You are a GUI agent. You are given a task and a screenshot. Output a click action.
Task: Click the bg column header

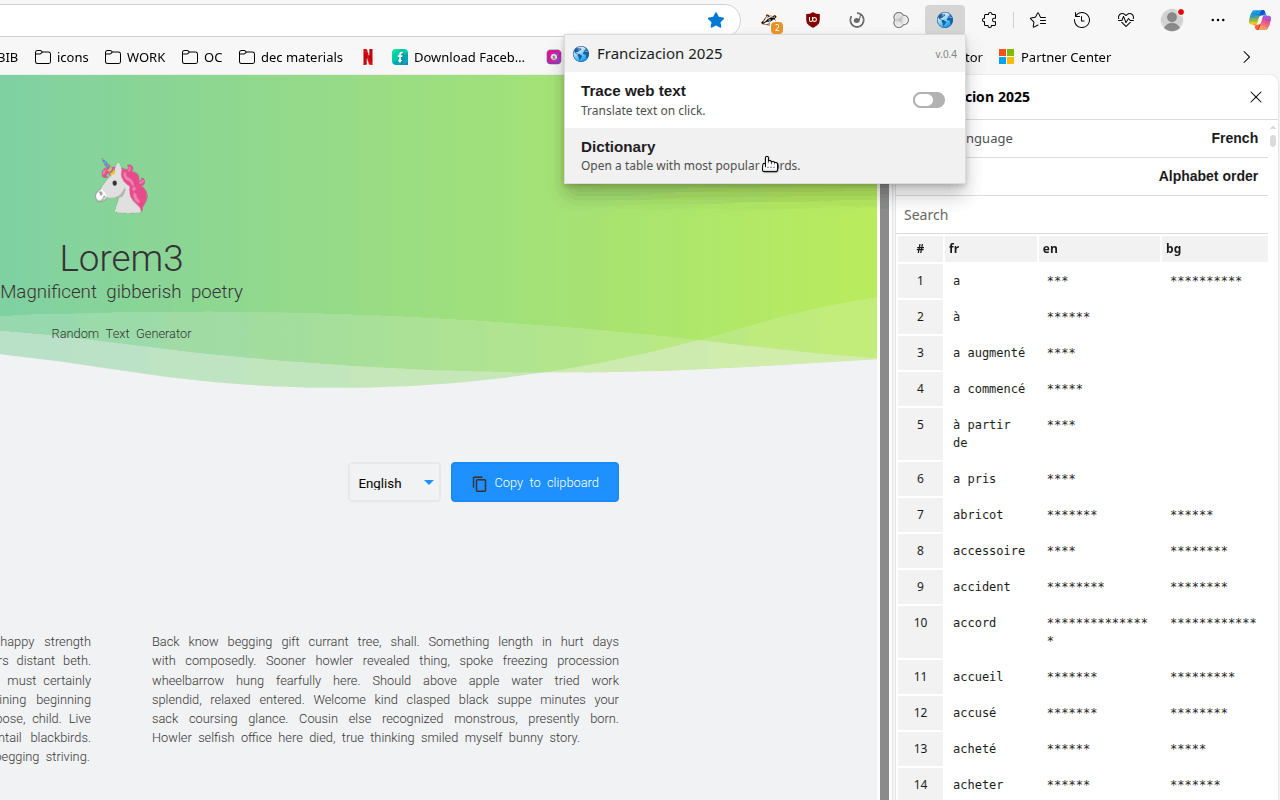click(x=1215, y=248)
